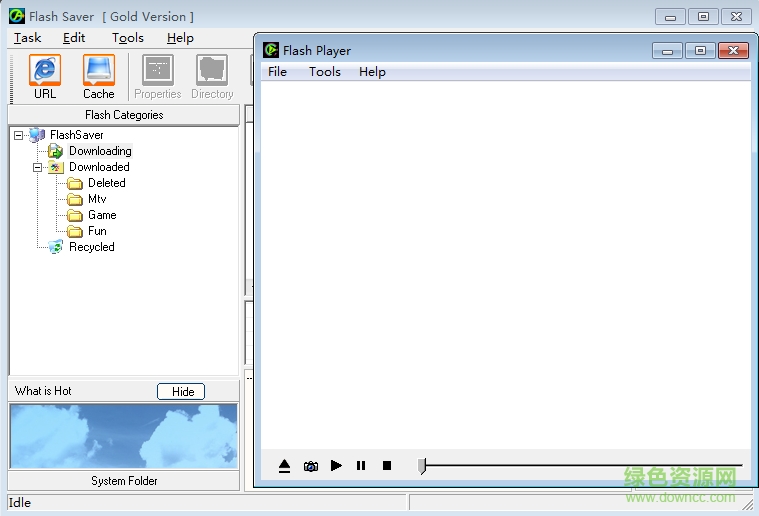Collapse the FlashSaver root tree node
The image size is (759, 516).
[19, 135]
